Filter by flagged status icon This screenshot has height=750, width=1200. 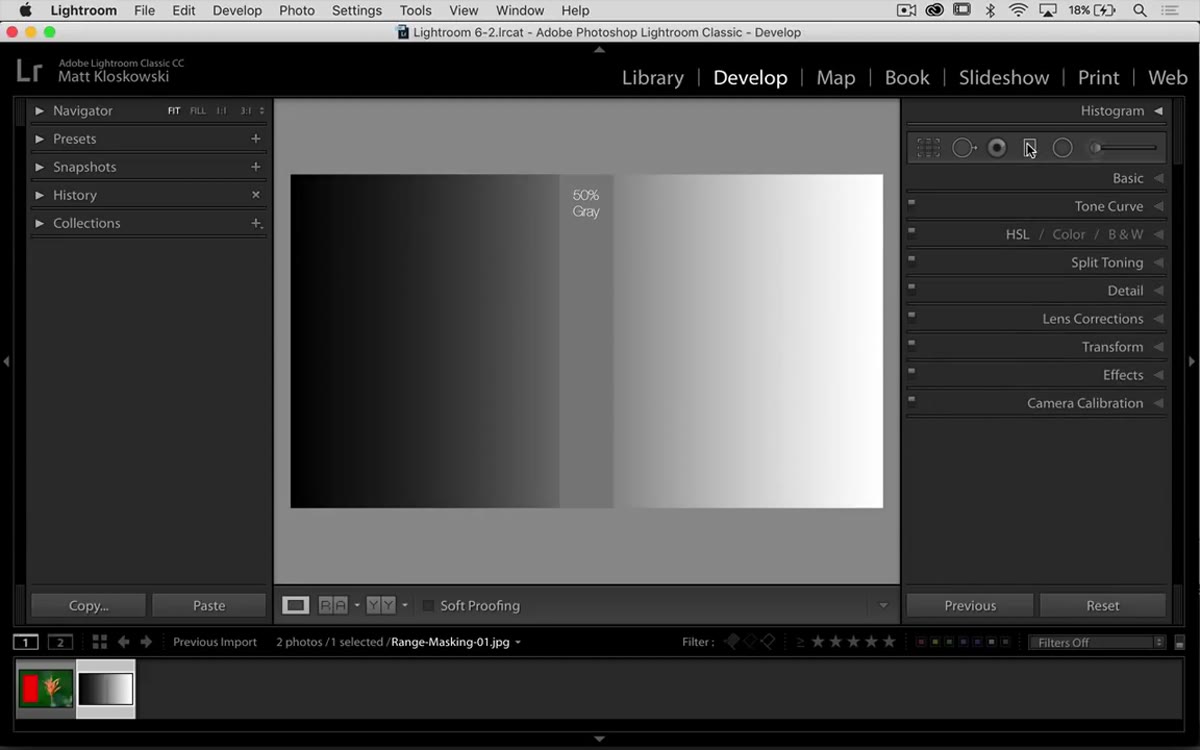coord(733,642)
